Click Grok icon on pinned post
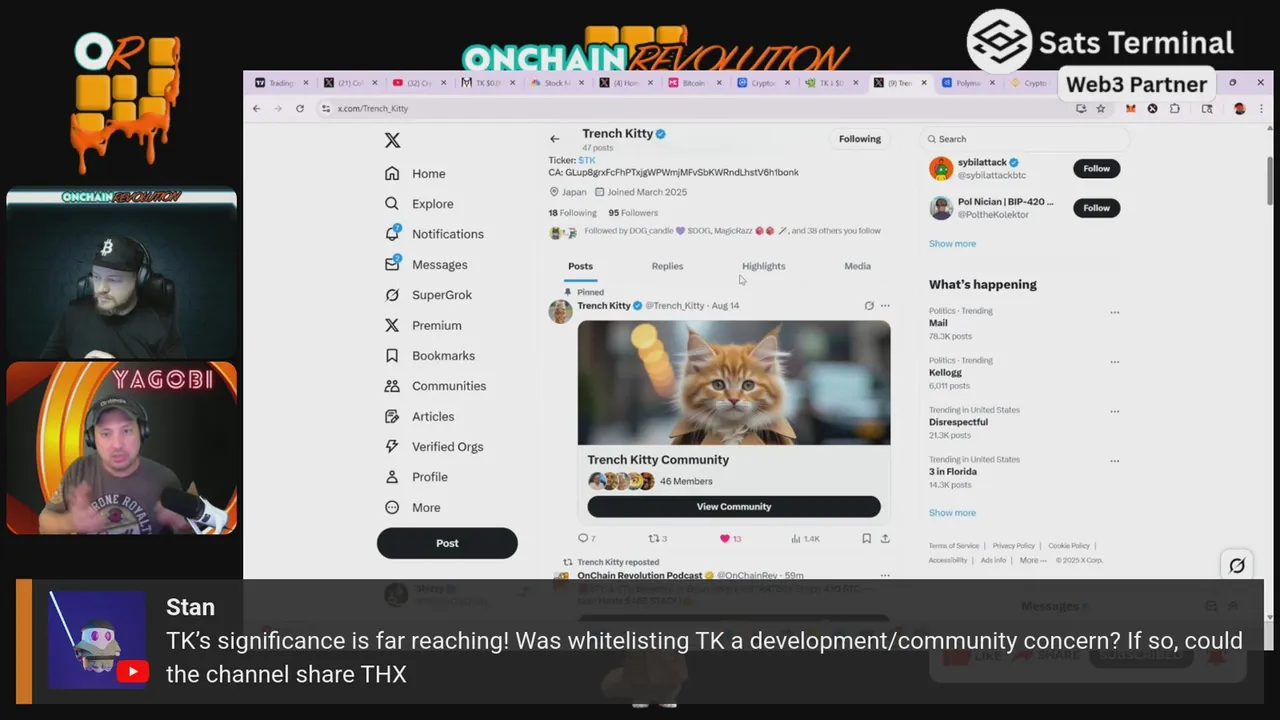 [x=868, y=305]
